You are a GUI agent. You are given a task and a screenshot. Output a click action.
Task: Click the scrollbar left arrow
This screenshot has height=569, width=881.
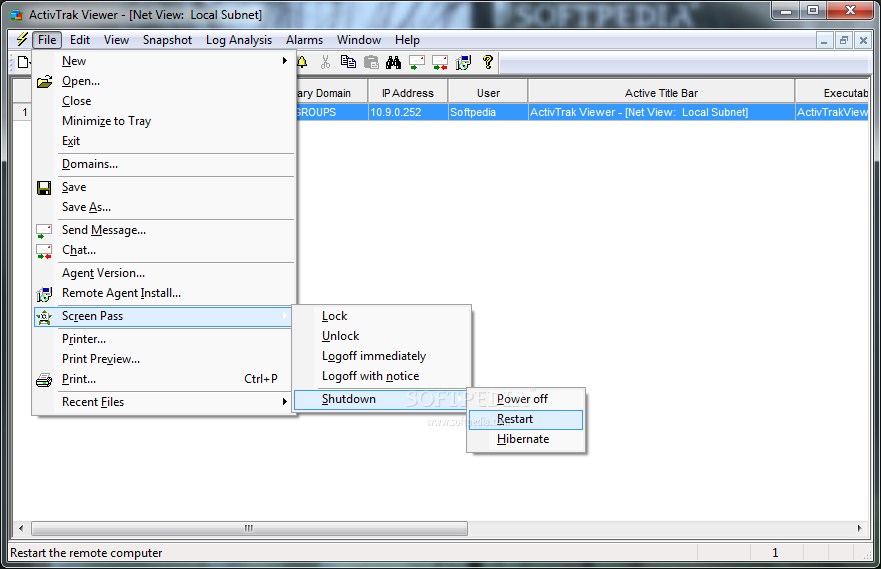21,529
